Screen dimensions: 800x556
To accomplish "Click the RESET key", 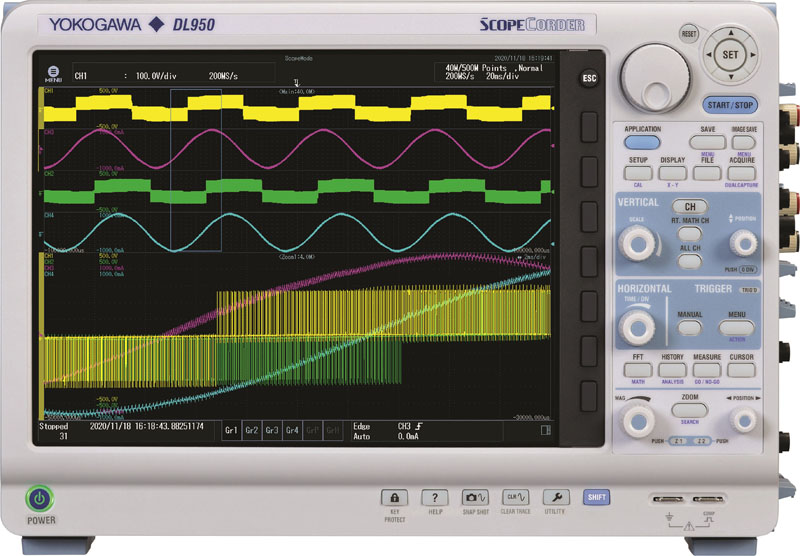I will [689, 34].
